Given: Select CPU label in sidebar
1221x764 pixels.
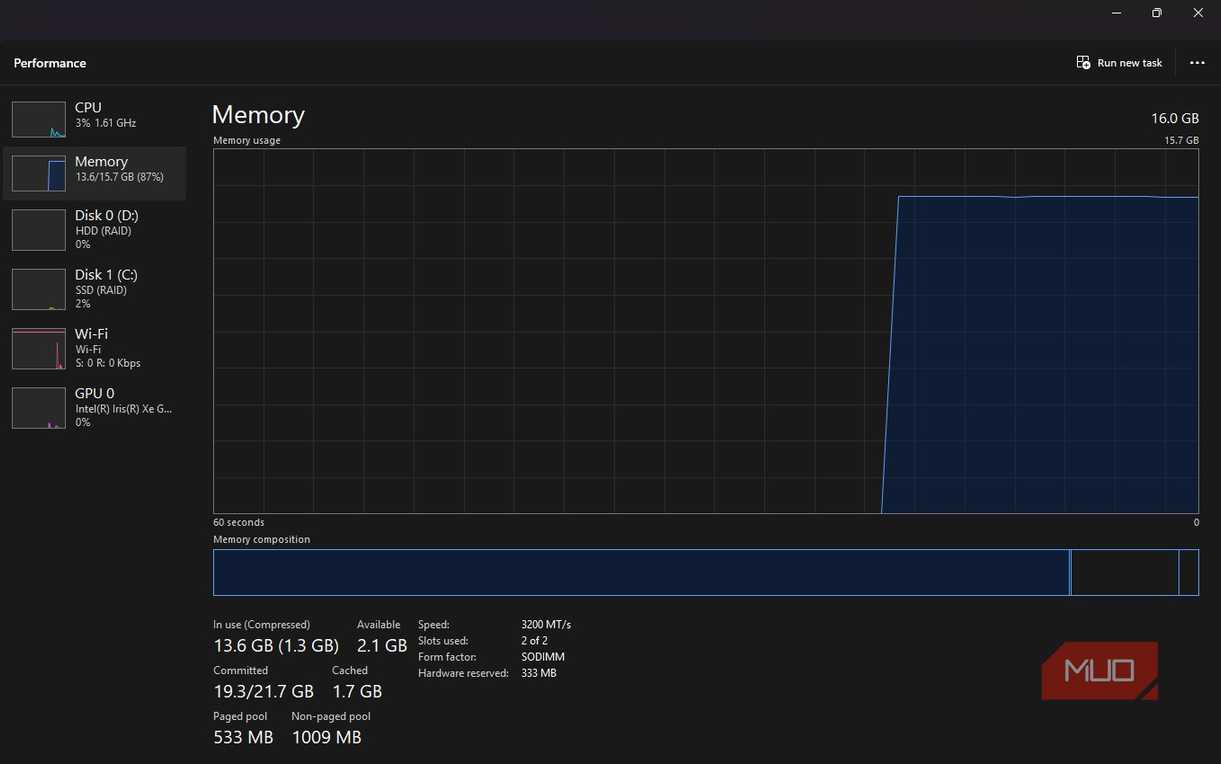Looking at the screenshot, I should 88,107.
